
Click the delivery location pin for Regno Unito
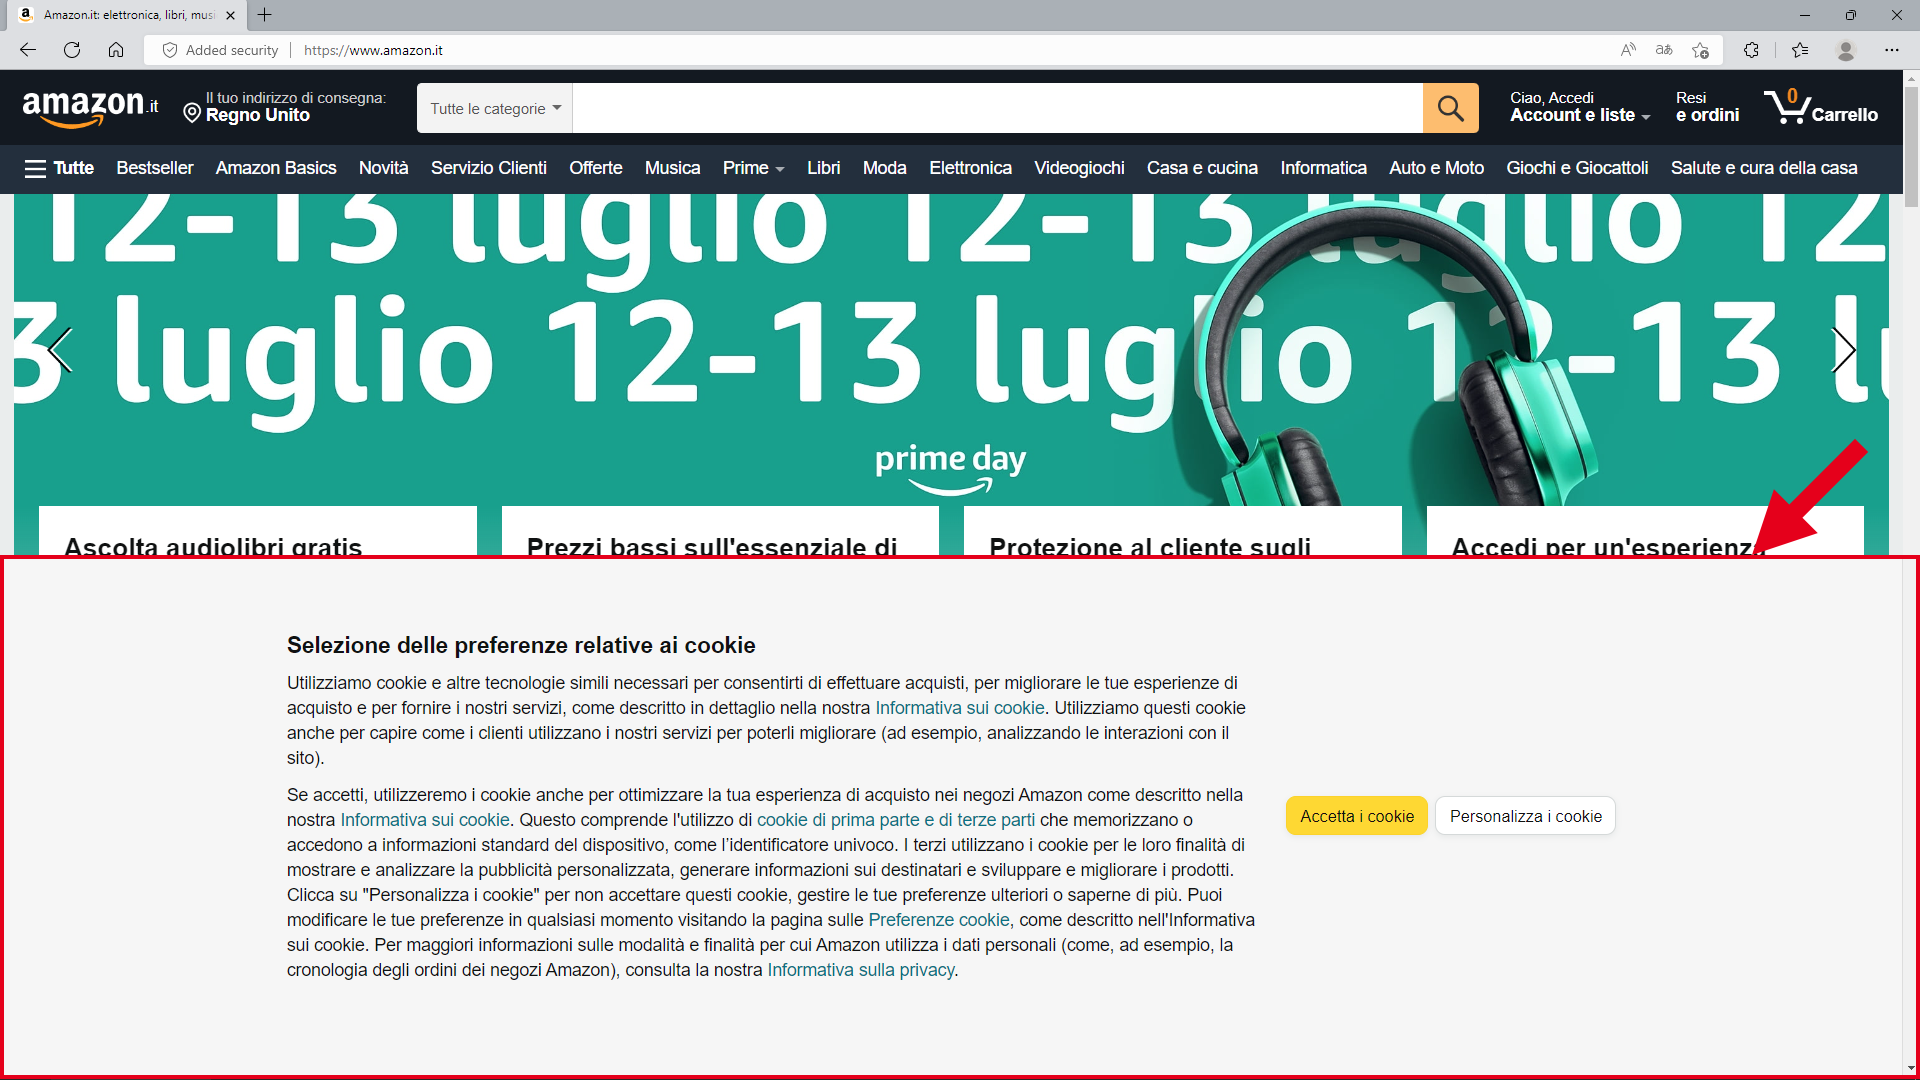coord(192,113)
